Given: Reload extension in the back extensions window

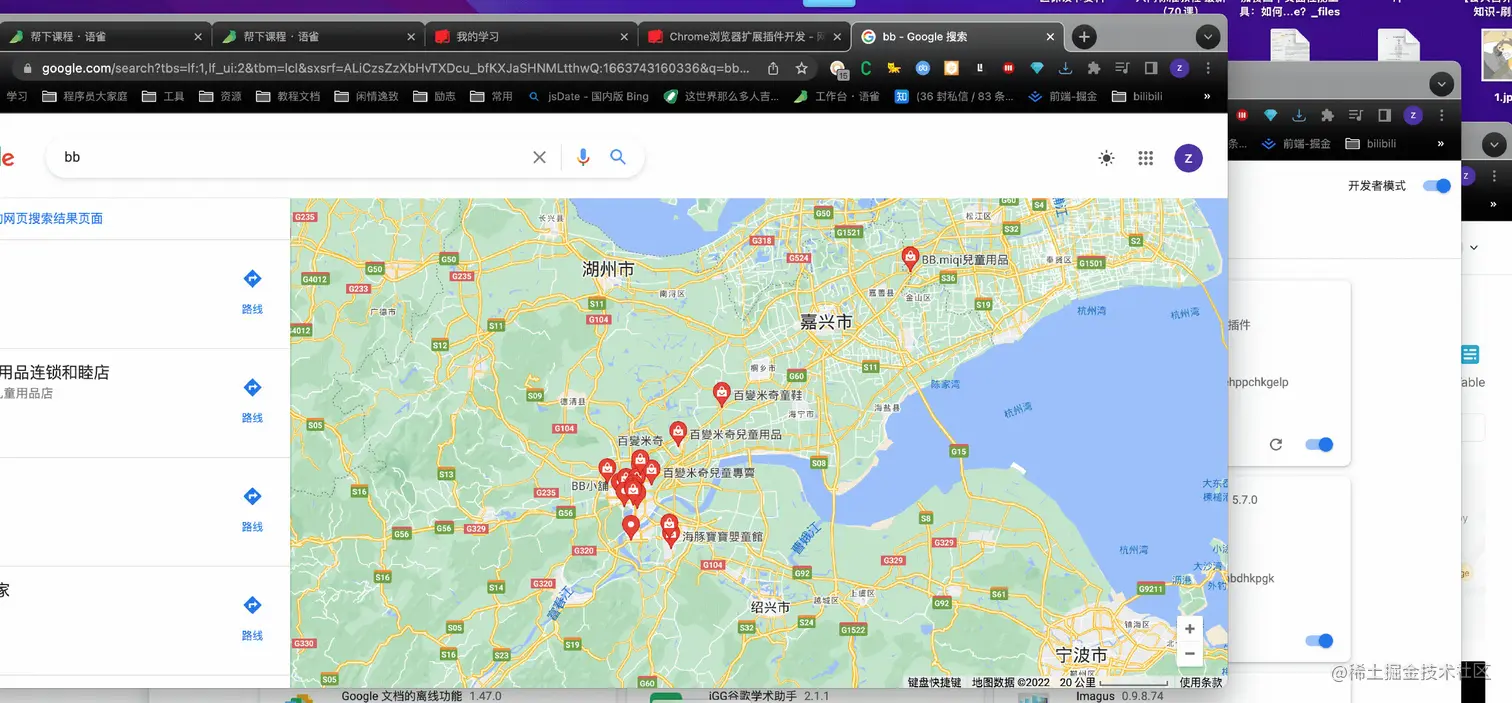Looking at the screenshot, I should [1276, 445].
